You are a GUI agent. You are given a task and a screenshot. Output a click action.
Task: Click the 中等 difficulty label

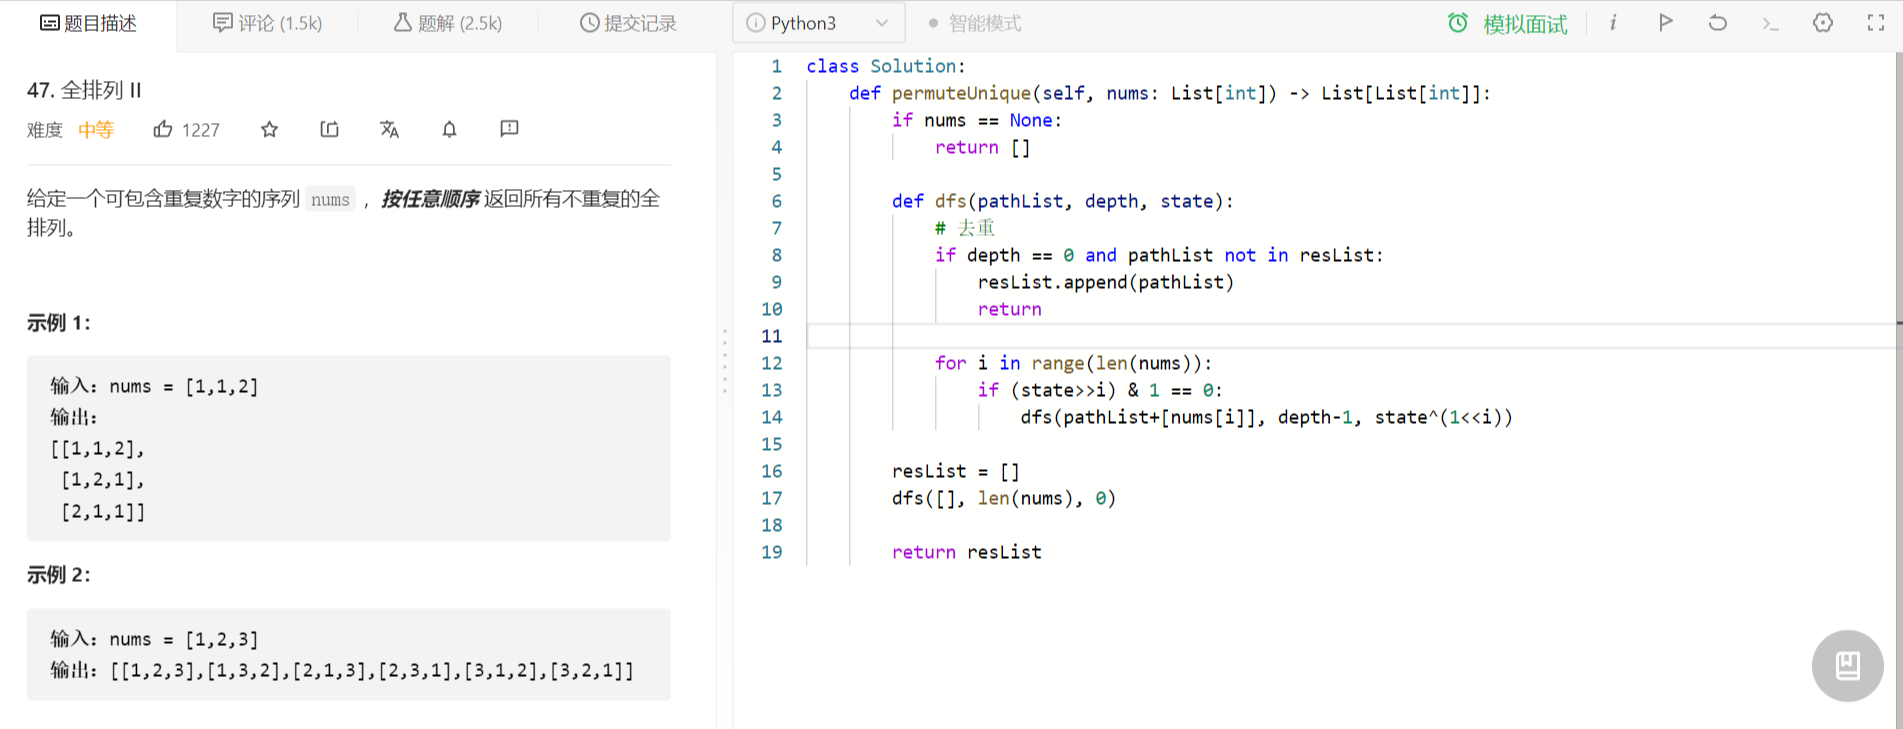[x=96, y=130]
